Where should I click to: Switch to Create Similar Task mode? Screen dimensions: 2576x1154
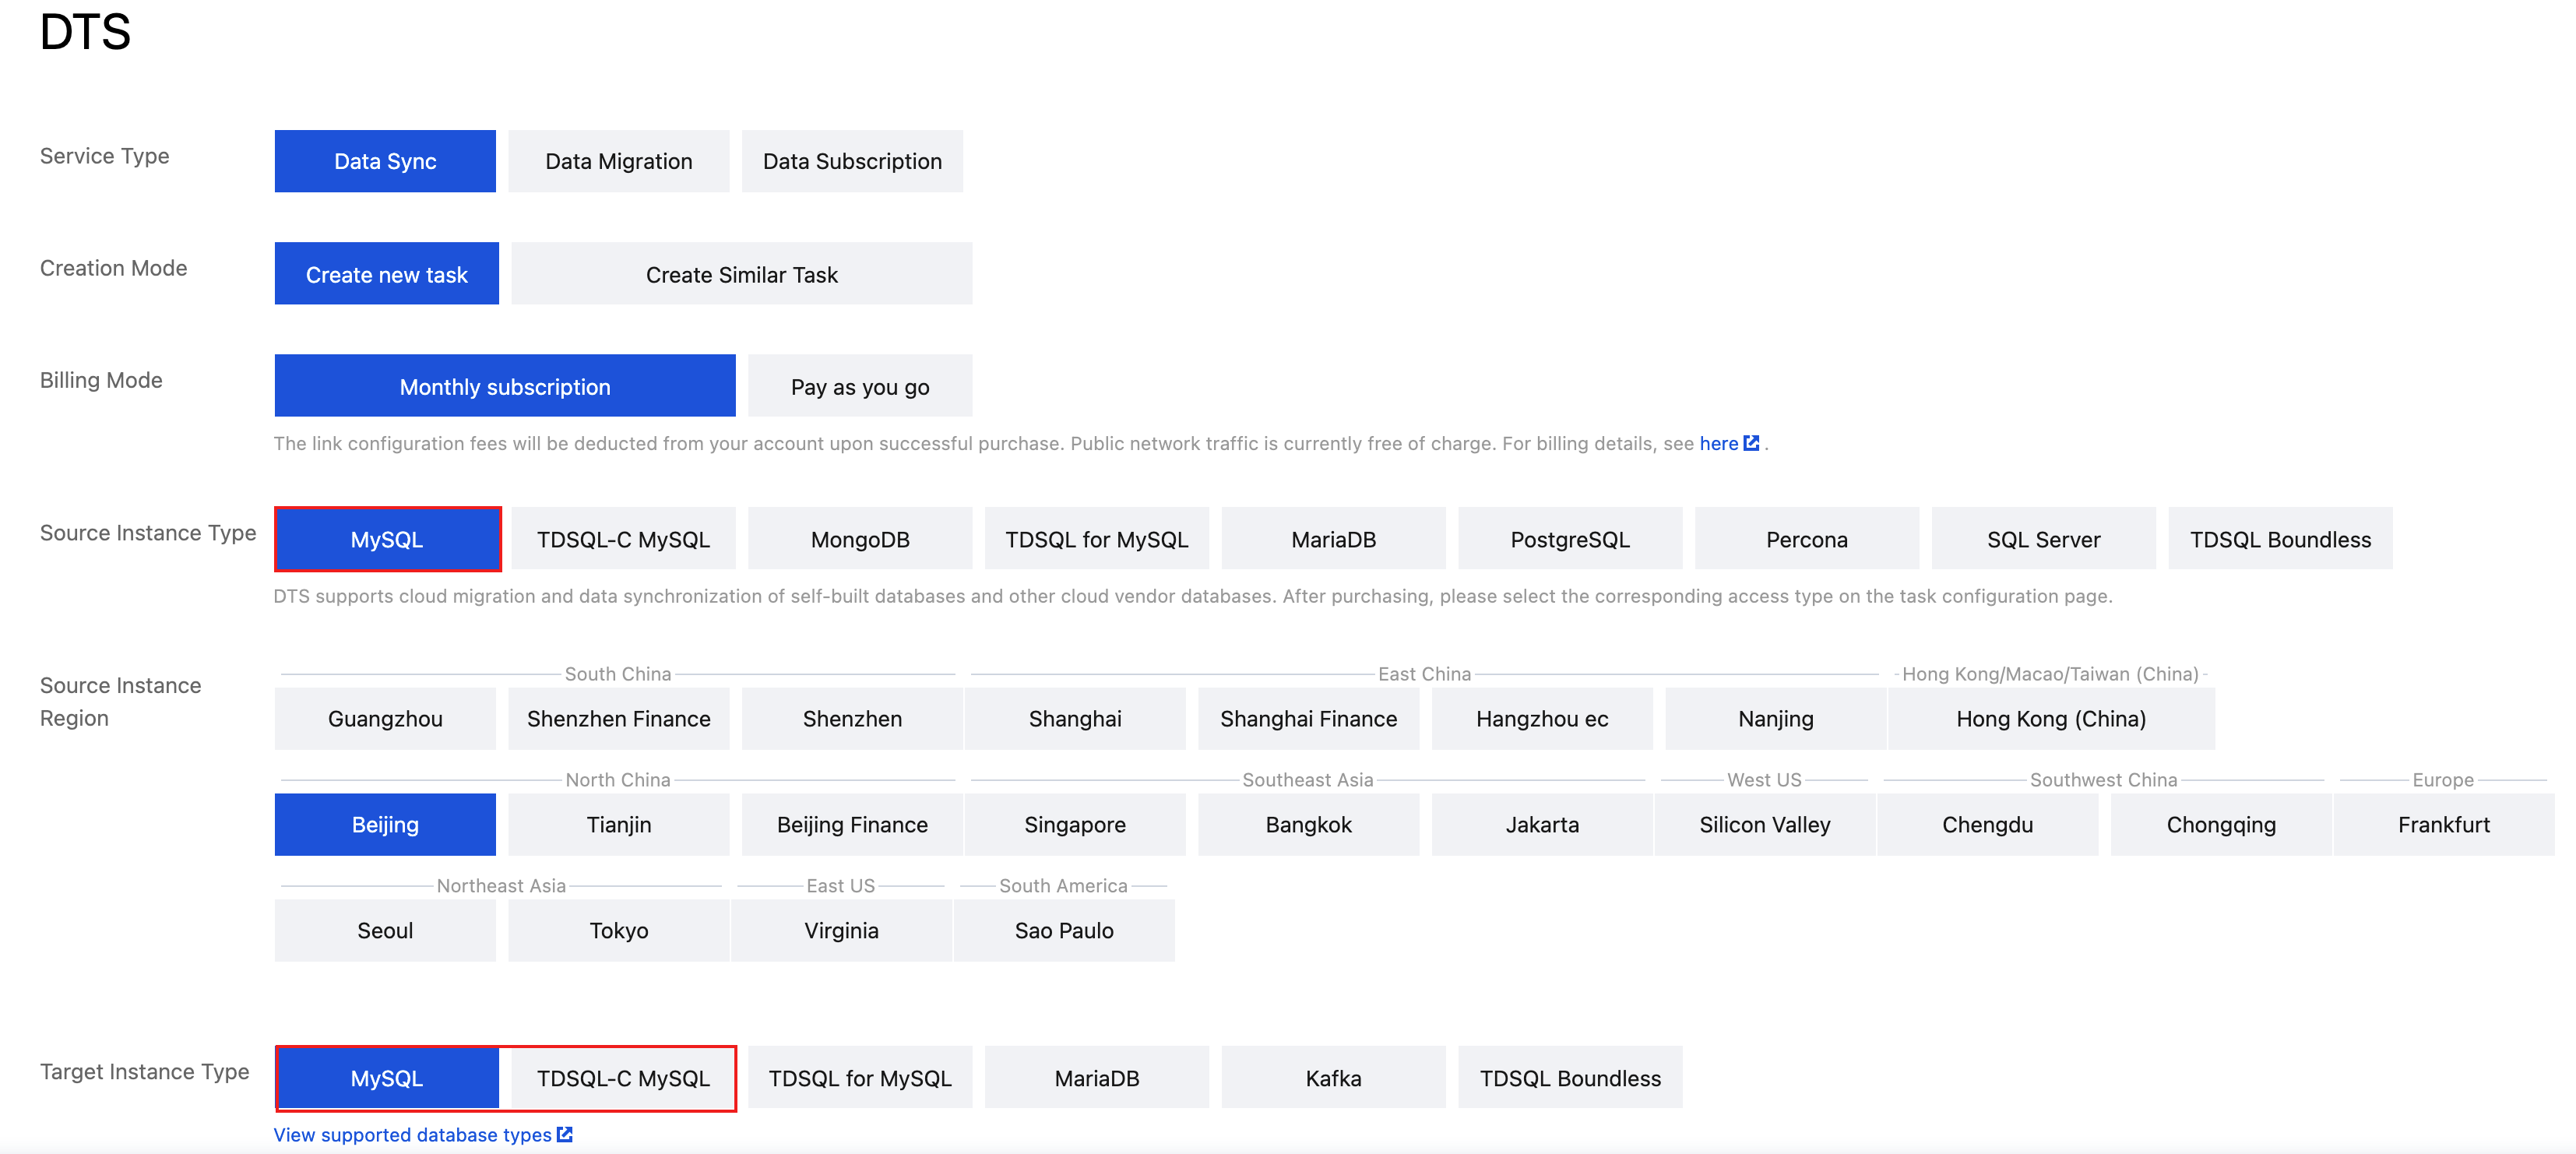(x=741, y=274)
